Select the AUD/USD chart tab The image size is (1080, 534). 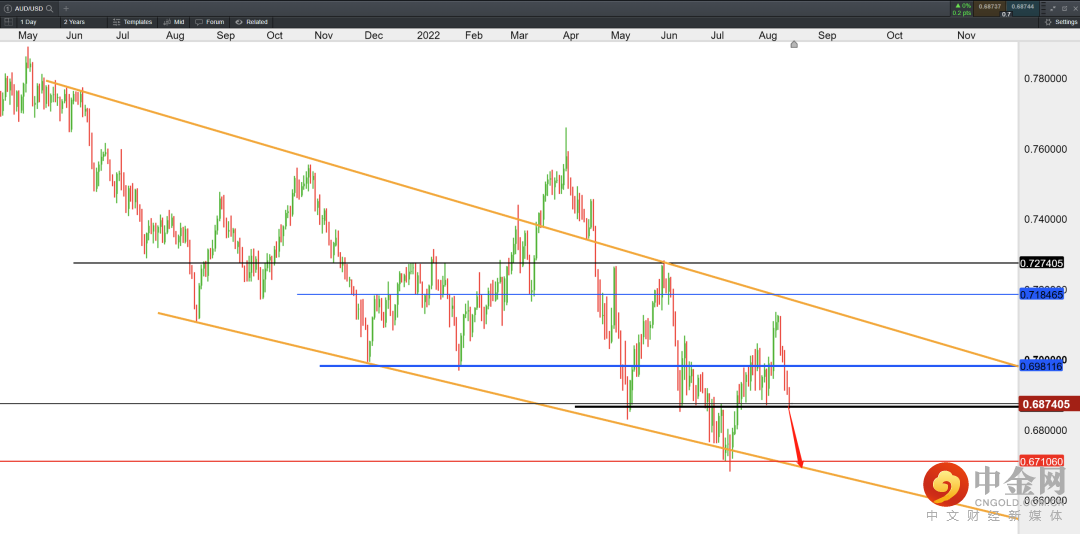30,9
